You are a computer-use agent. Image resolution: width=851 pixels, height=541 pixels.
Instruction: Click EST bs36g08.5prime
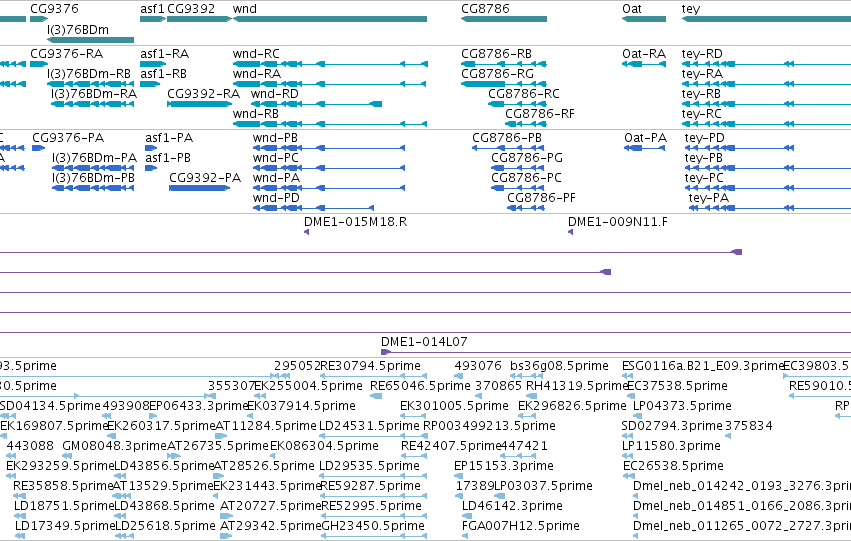560,366
